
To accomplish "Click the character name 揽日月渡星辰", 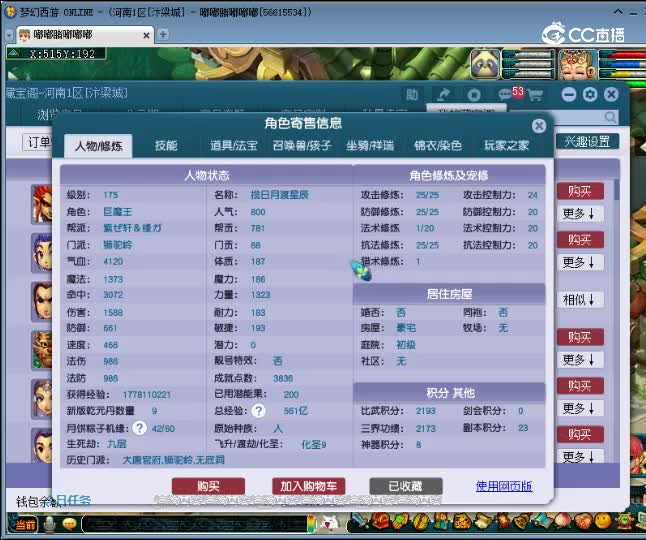I will pos(279,195).
